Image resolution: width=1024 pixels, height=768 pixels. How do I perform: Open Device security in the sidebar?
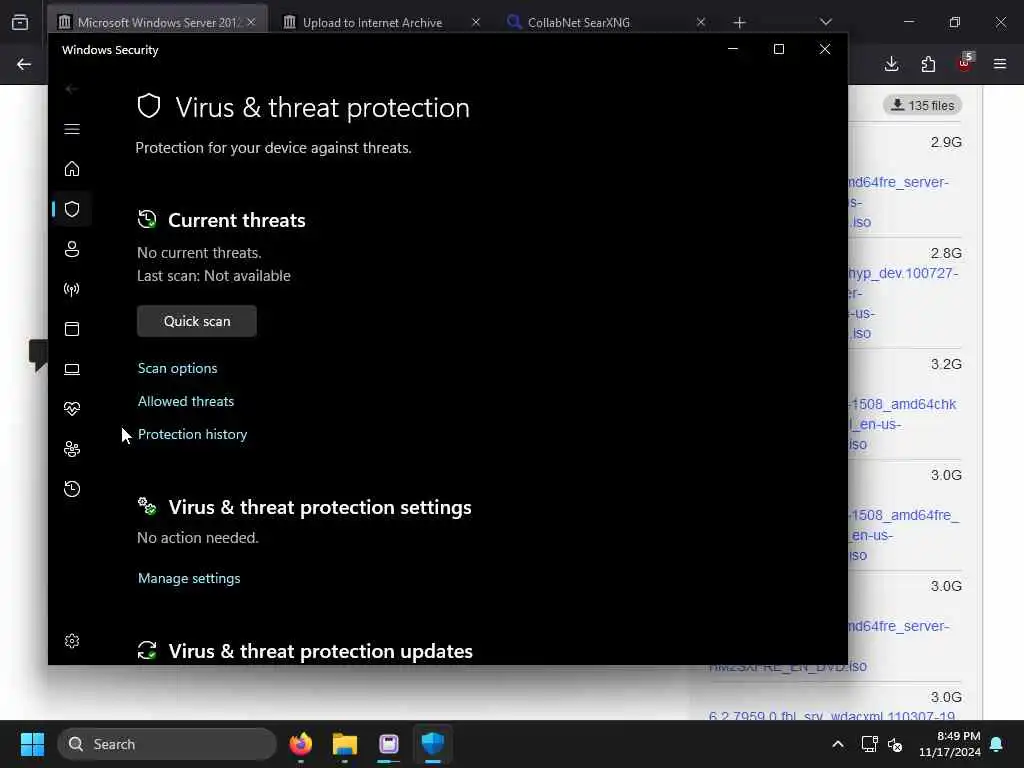coord(72,370)
